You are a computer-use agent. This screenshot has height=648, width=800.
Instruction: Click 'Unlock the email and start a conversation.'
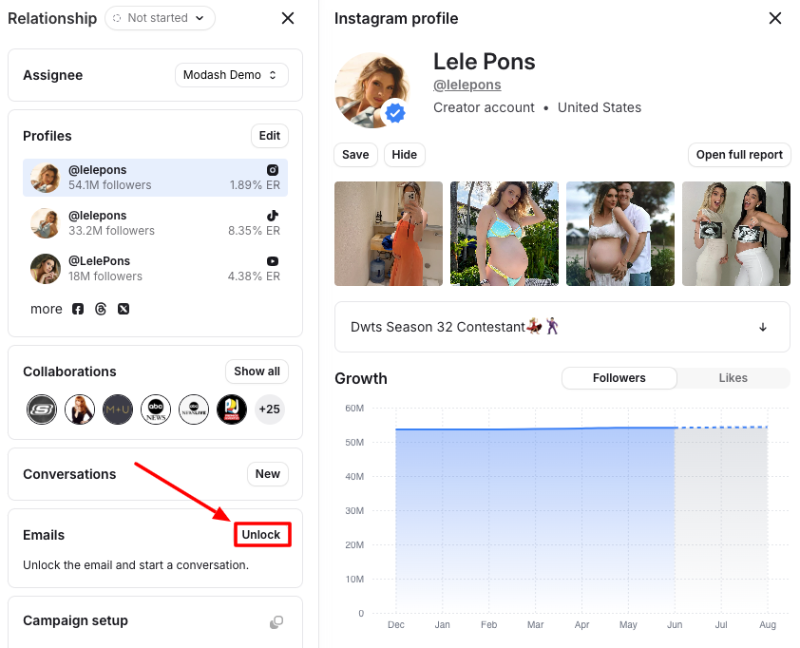point(136,565)
